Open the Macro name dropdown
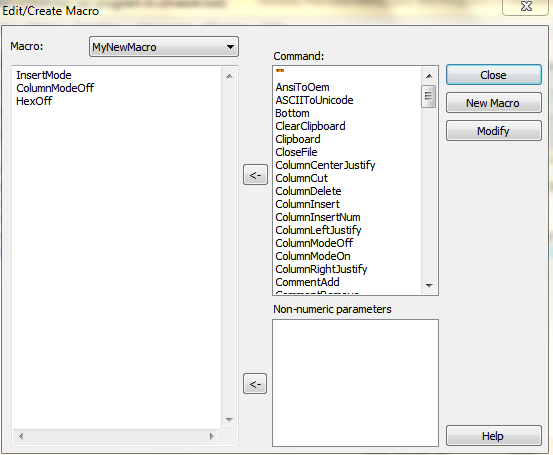 164,47
